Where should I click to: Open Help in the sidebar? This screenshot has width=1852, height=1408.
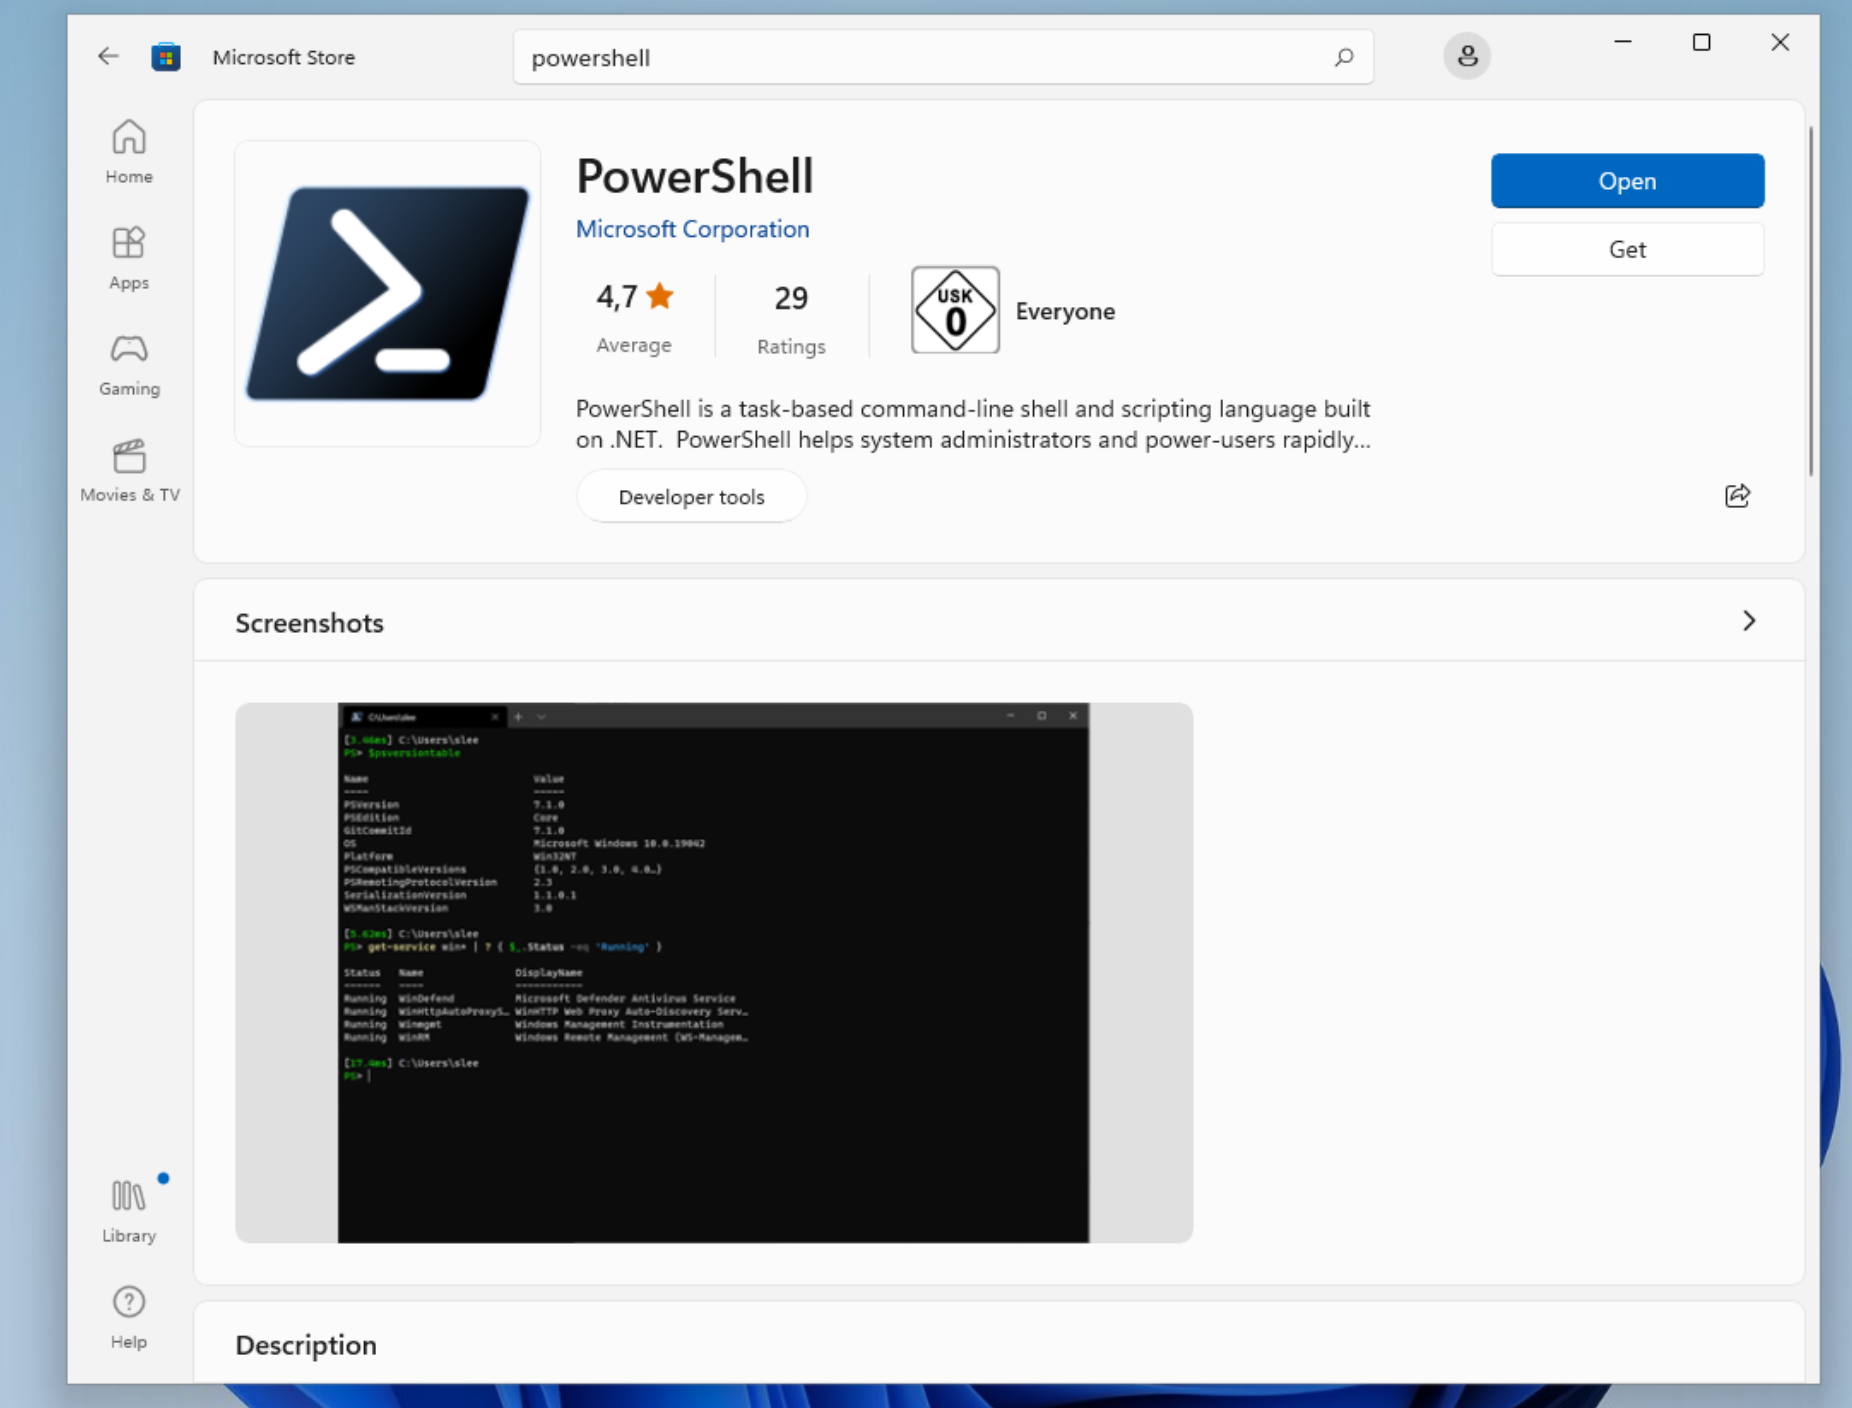coord(129,1318)
